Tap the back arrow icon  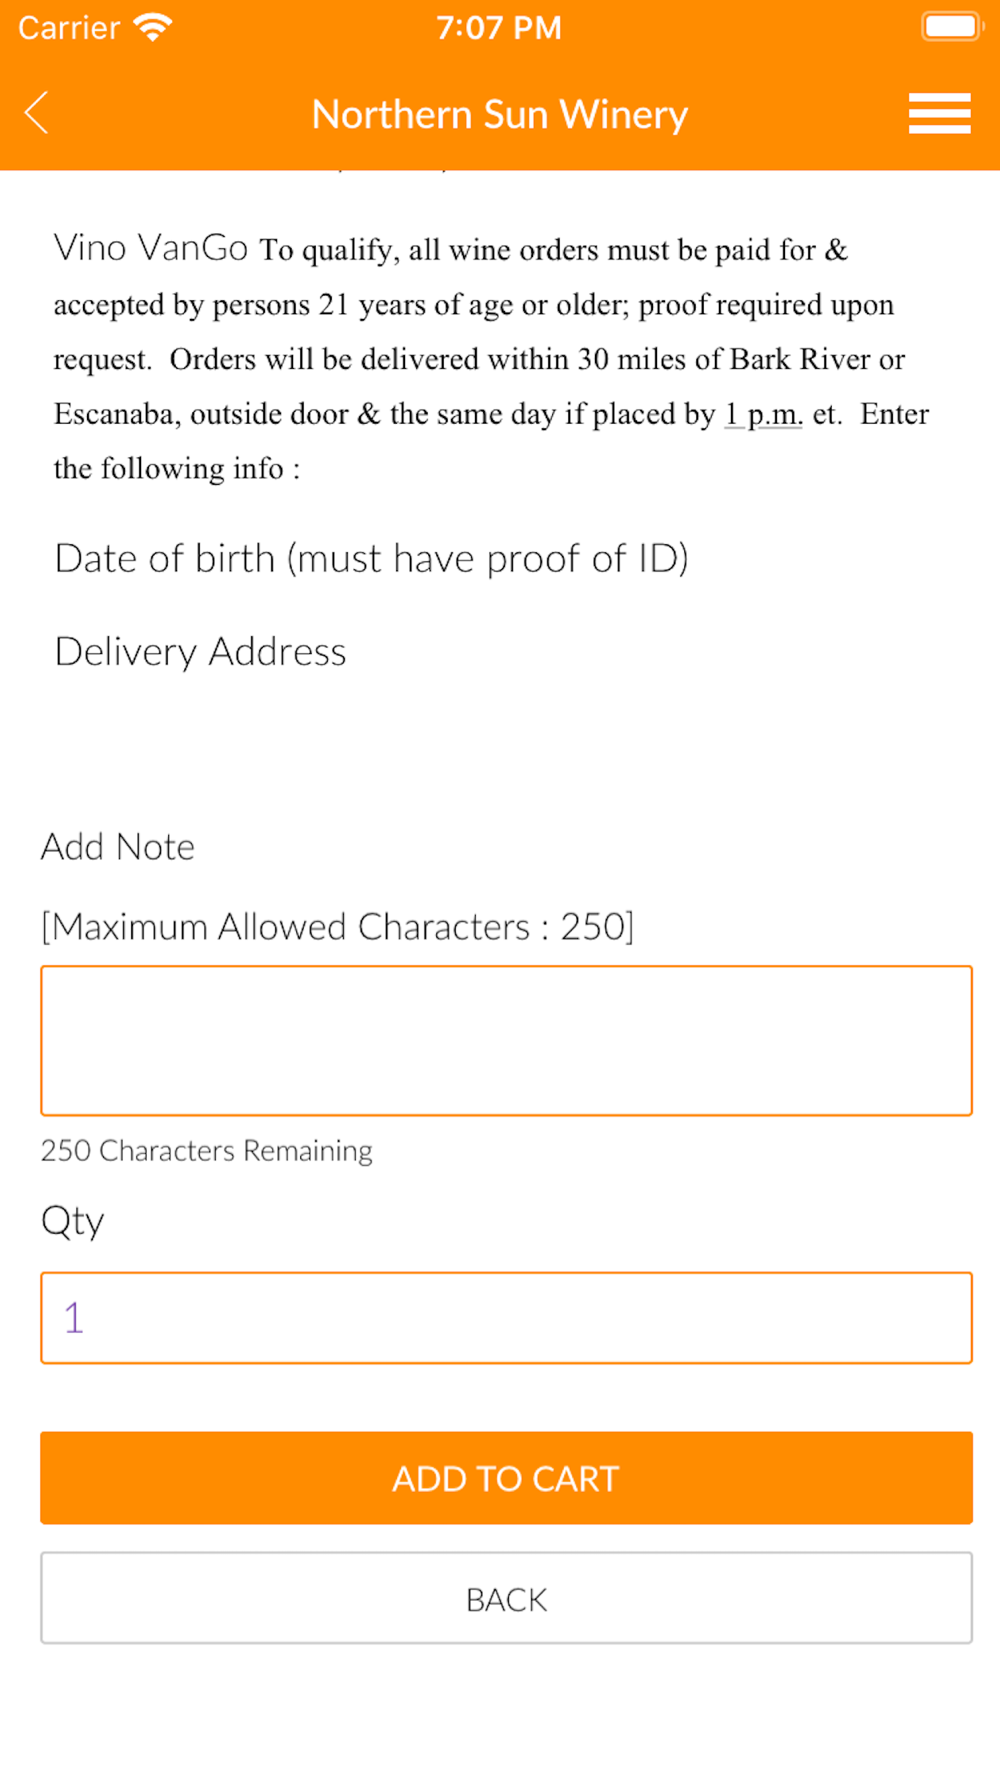[x=37, y=113]
